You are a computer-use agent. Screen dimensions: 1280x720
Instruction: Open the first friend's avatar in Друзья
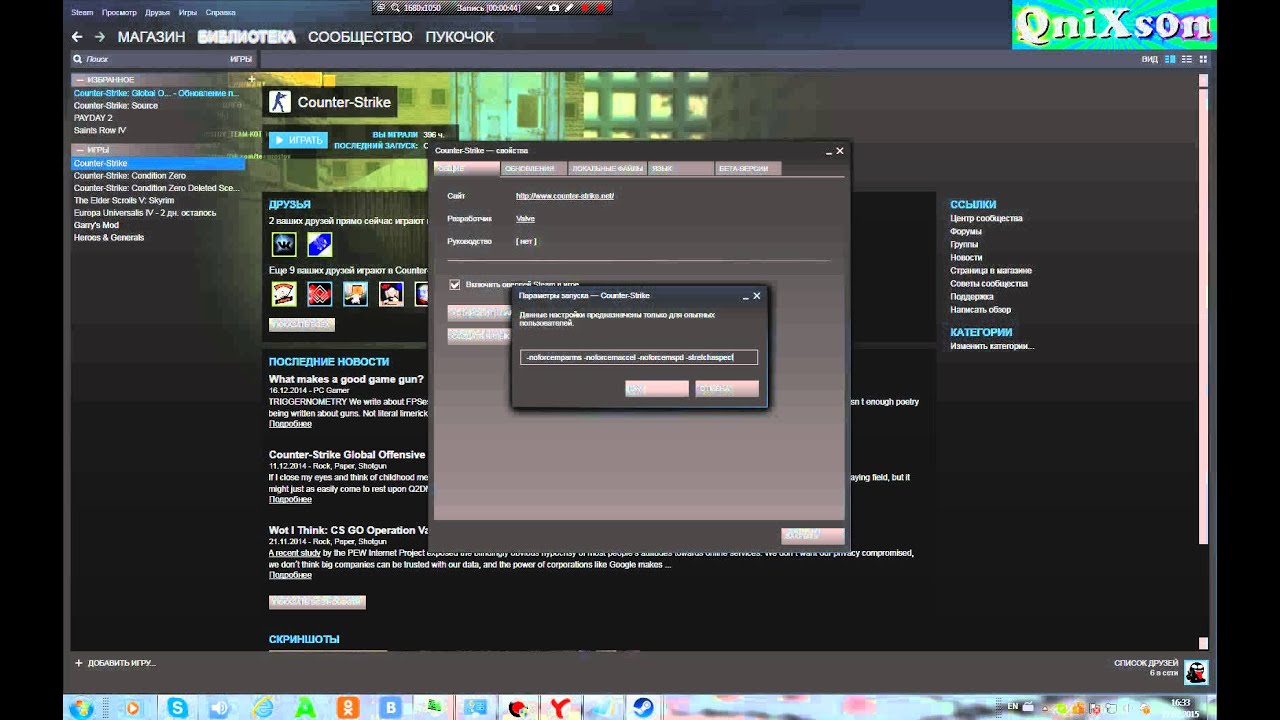tap(284, 244)
